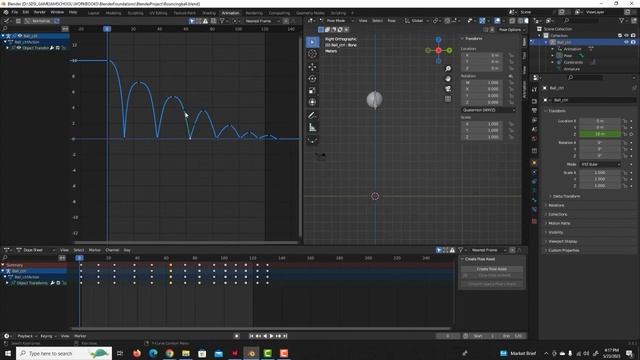This screenshot has height=360, width=640.
Task: Toggle animate dot beside Location Z property
Action: coord(631,134)
